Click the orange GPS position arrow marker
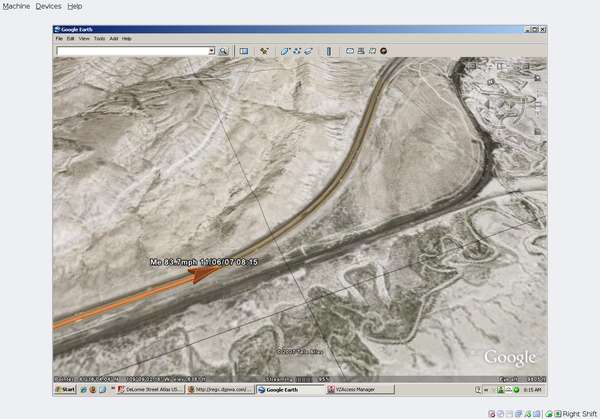 [x=201, y=274]
